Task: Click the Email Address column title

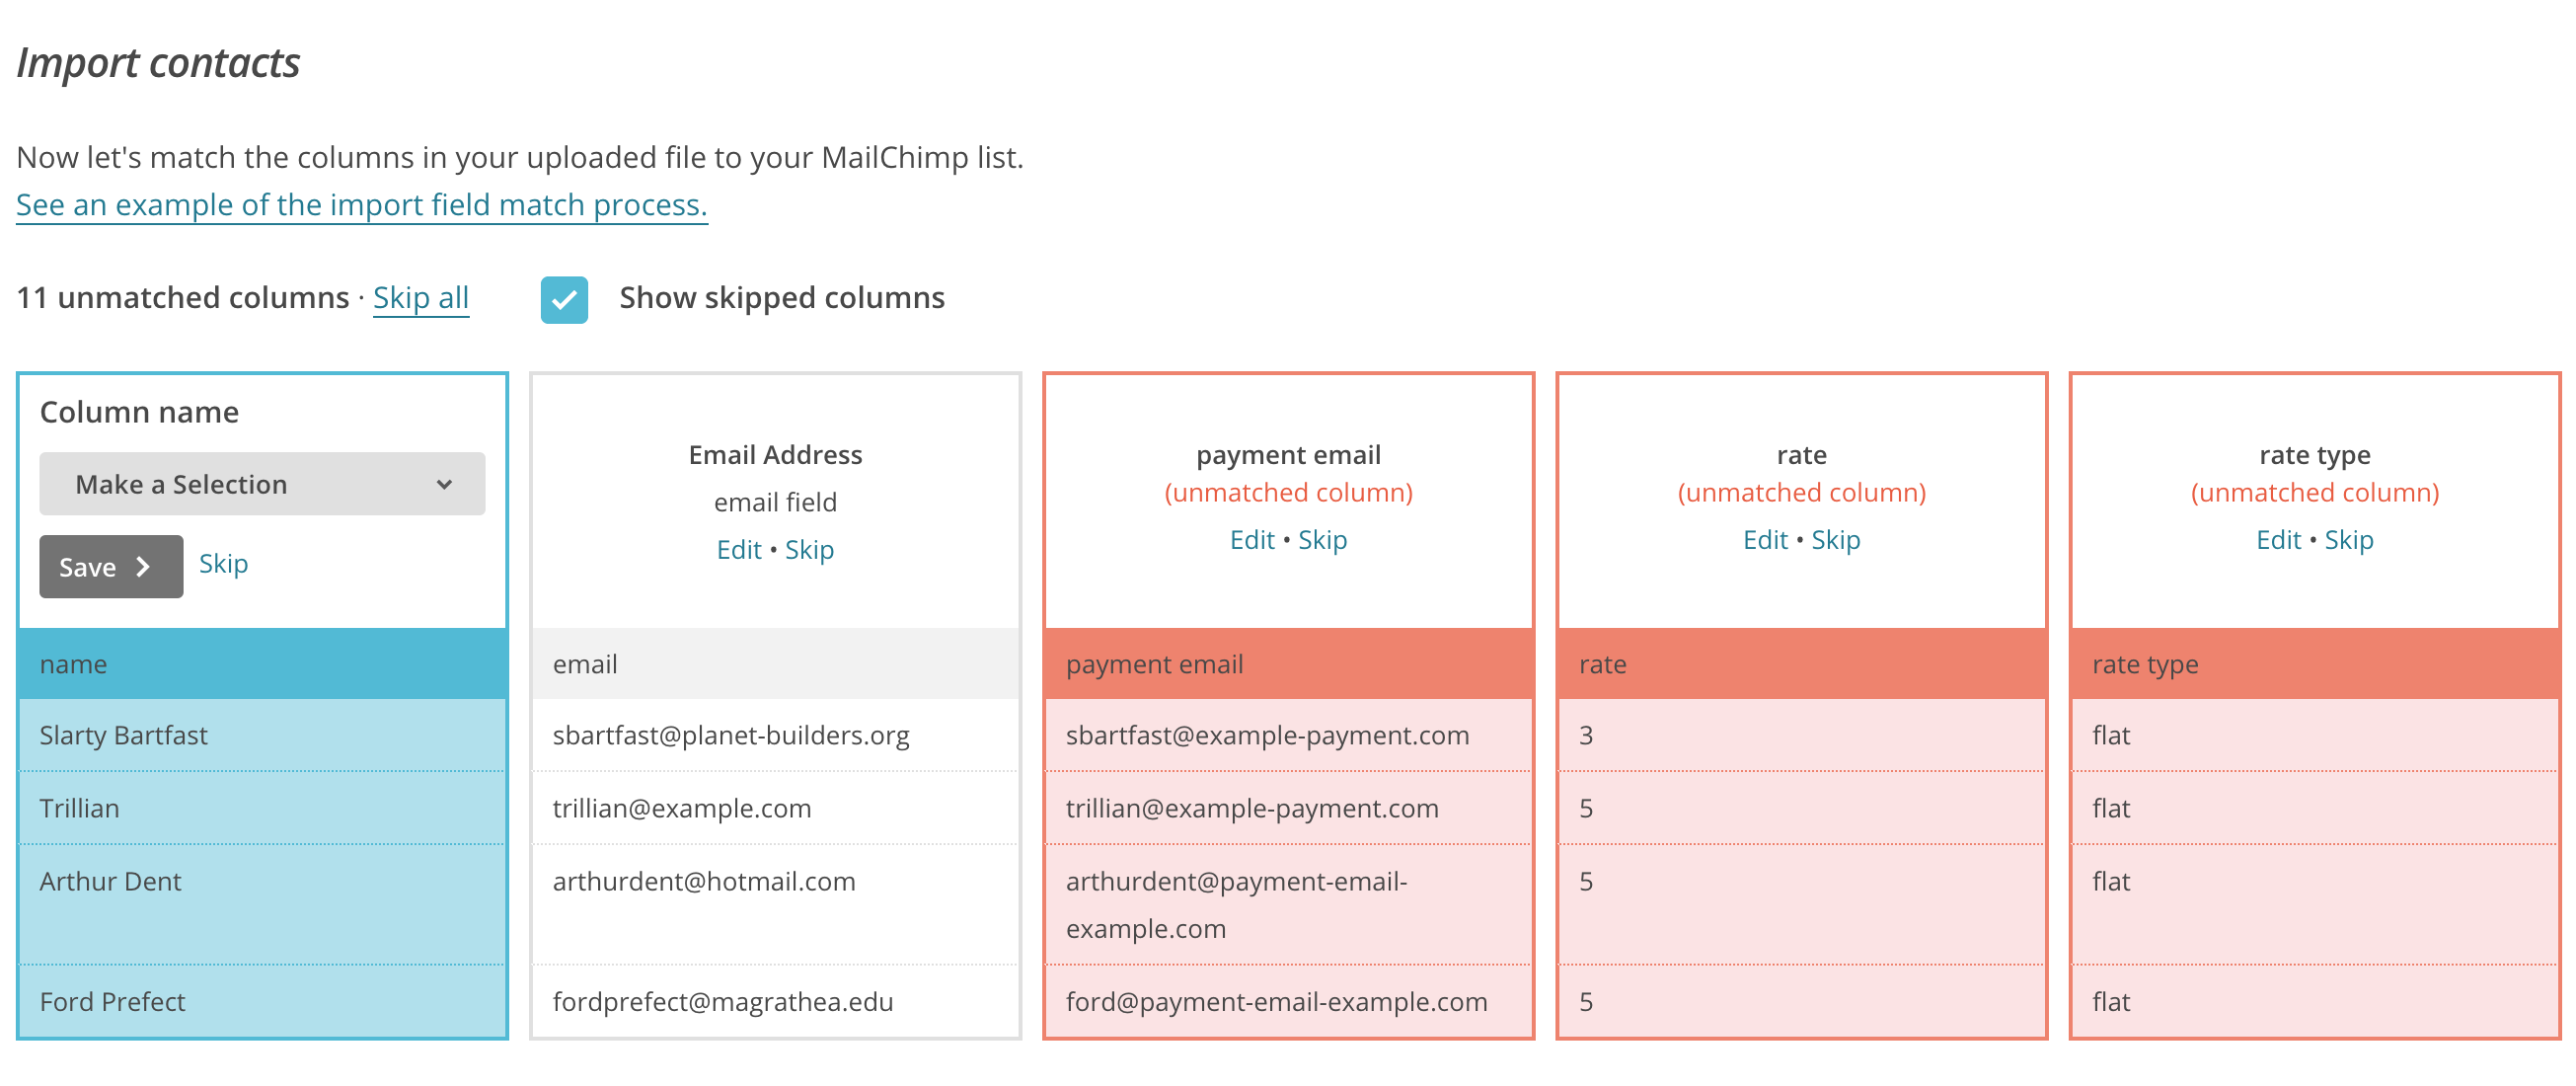Action: pos(775,455)
